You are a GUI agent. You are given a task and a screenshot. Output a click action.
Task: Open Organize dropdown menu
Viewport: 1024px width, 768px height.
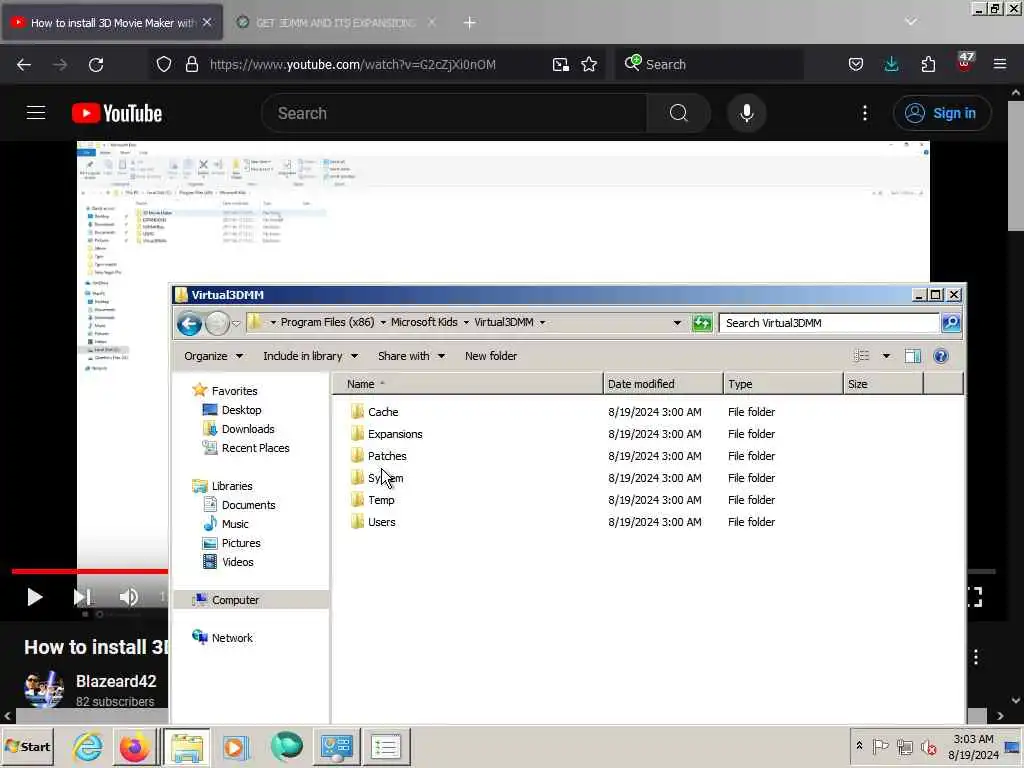coord(213,356)
